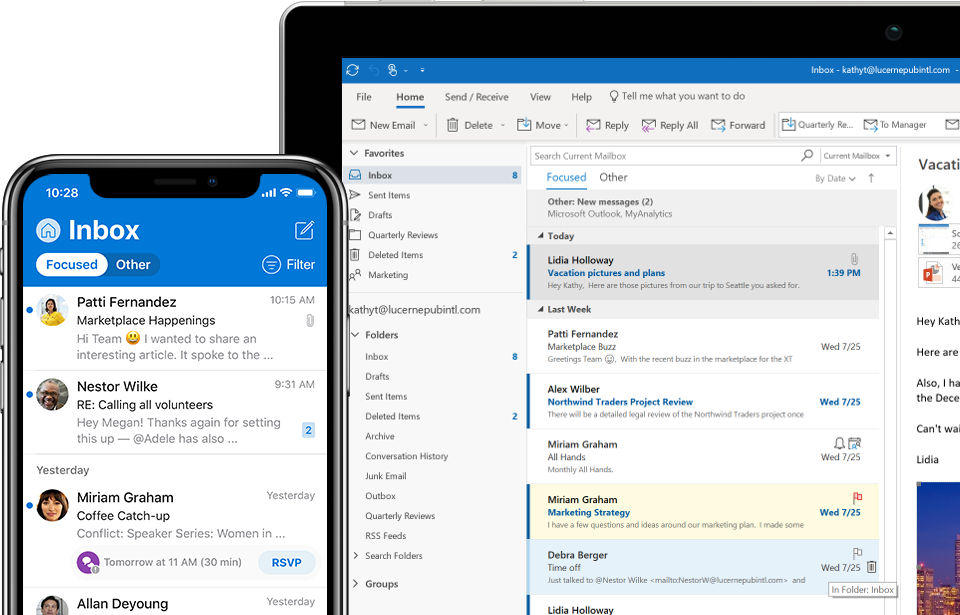
Task: Click Quarterly Re... quick step
Action: point(817,124)
